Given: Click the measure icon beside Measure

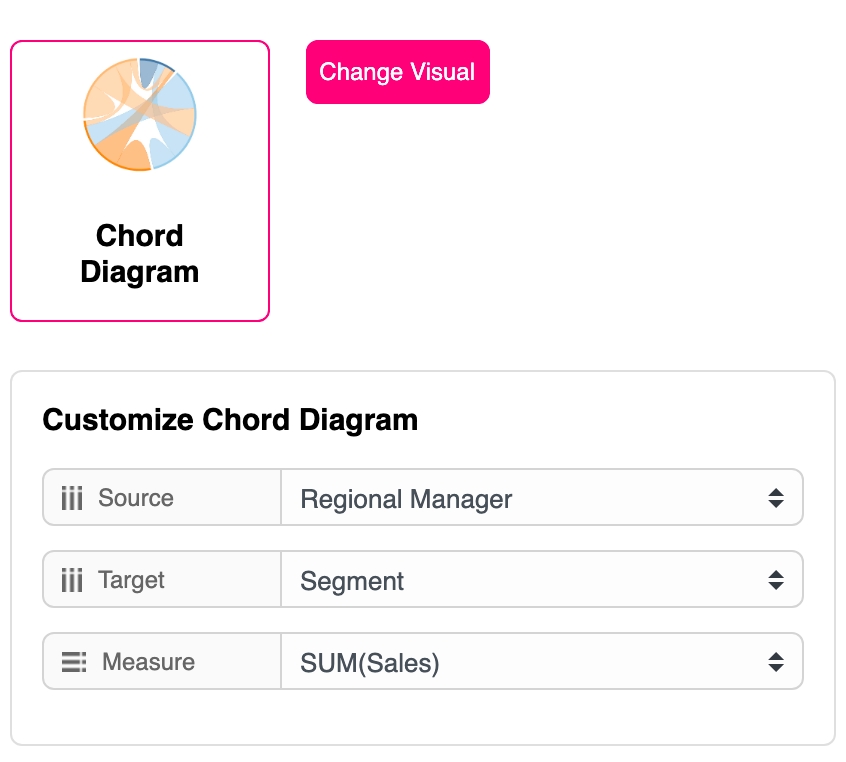Looking at the screenshot, I should [x=74, y=662].
